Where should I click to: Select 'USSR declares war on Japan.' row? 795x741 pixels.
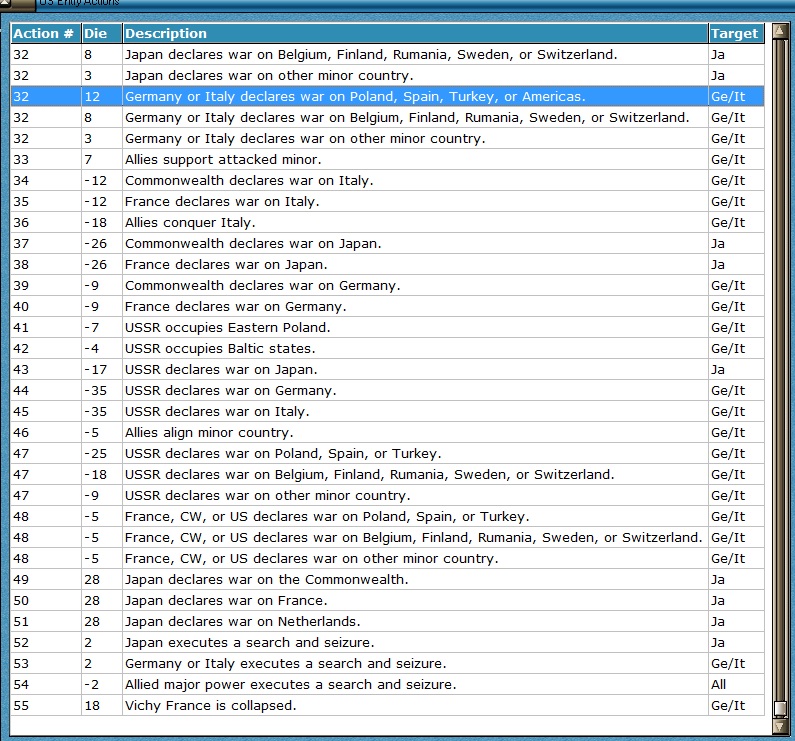(387, 369)
